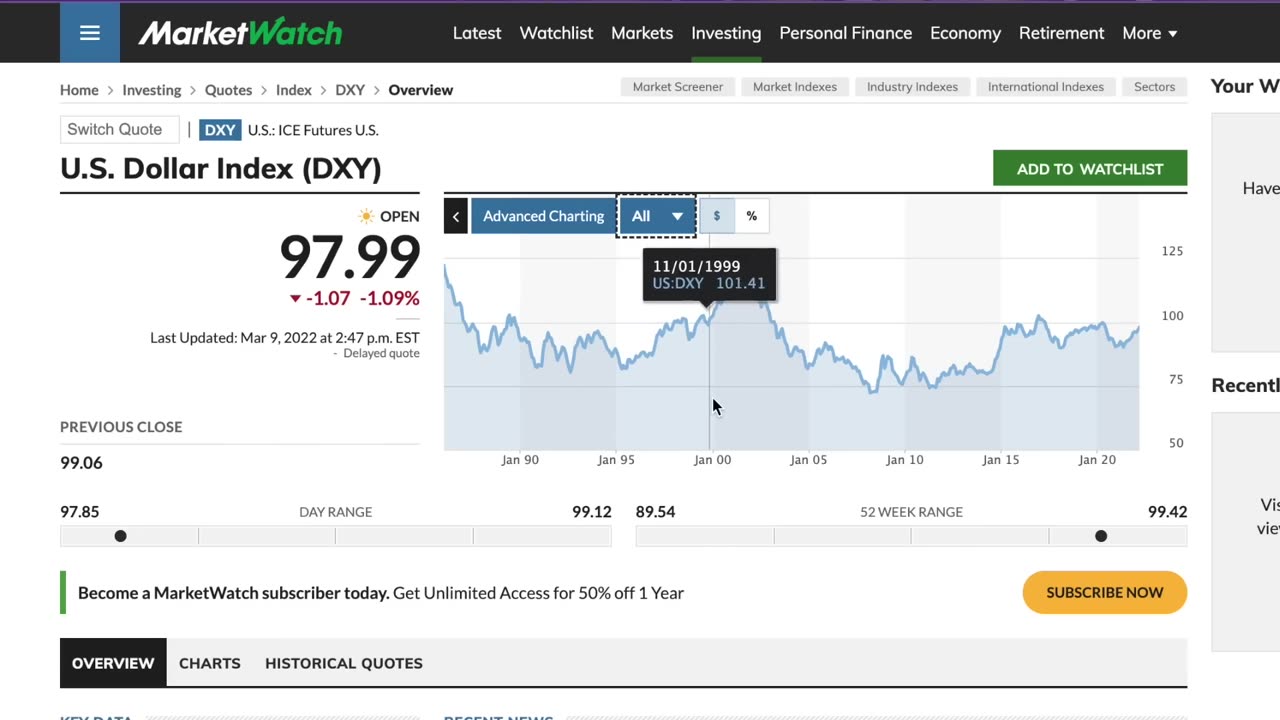Click the MarketWatch logo

click(240, 33)
